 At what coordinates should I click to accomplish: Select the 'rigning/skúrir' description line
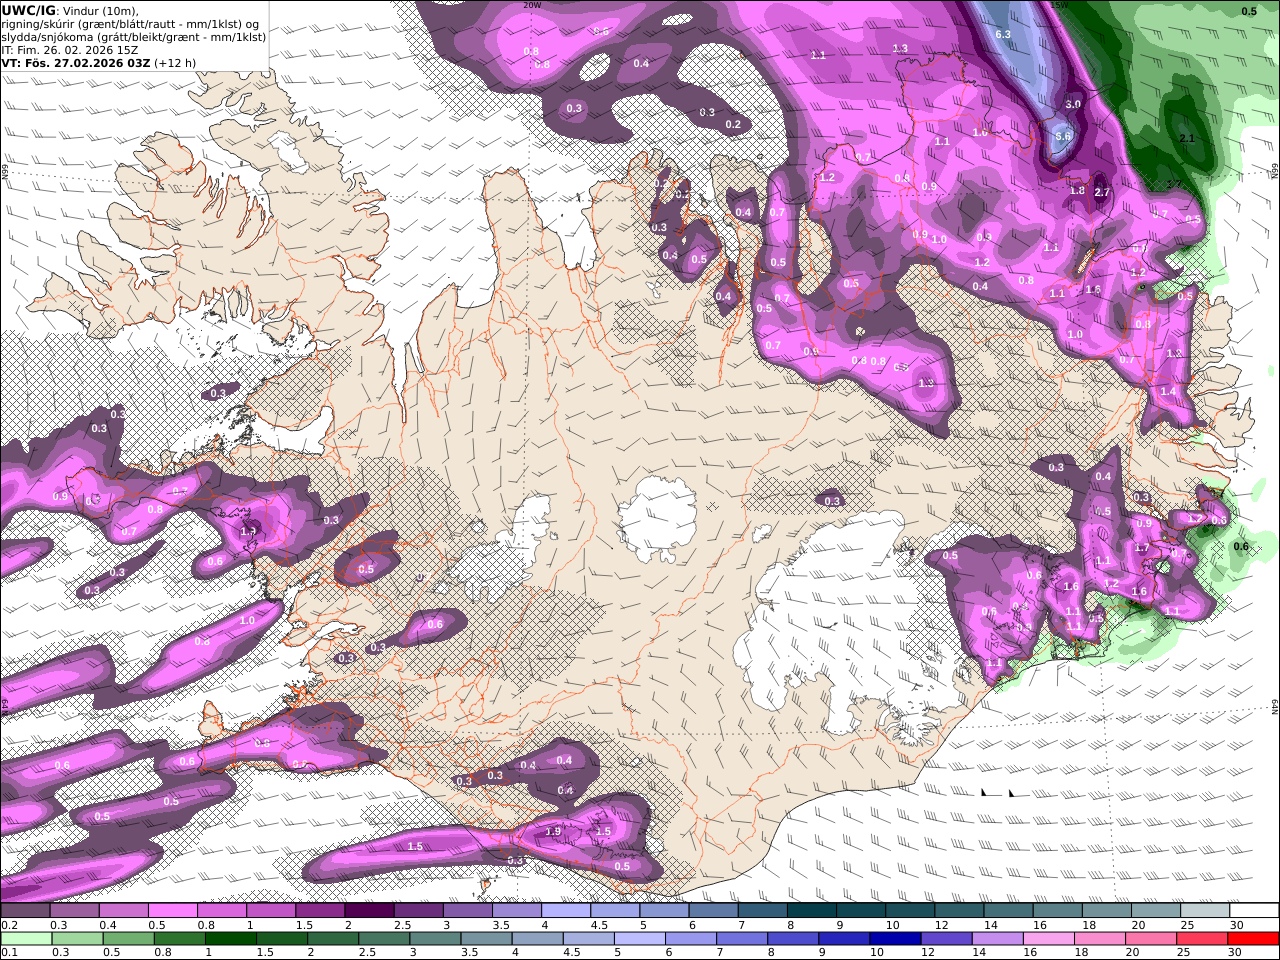(130, 24)
